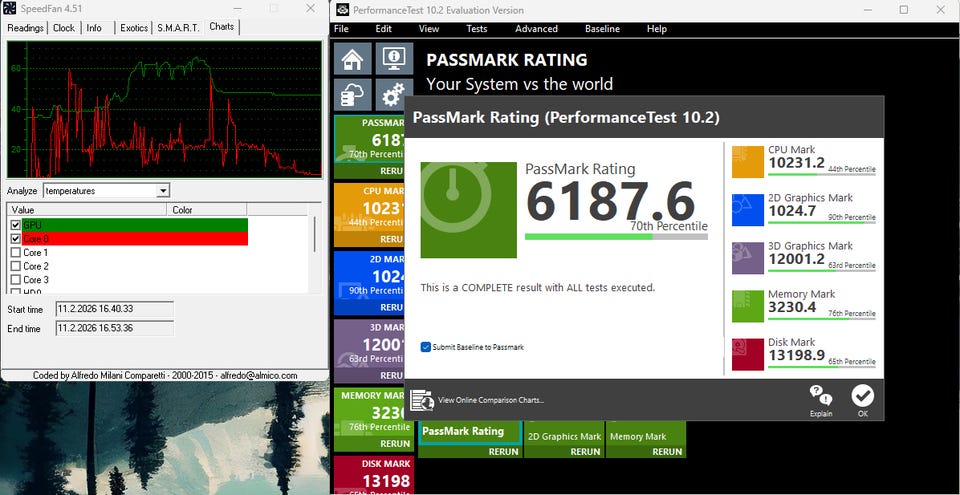Image resolution: width=960 pixels, height=495 pixels.
Task: Switch to SpeedFan Readings tab
Action: (25, 28)
